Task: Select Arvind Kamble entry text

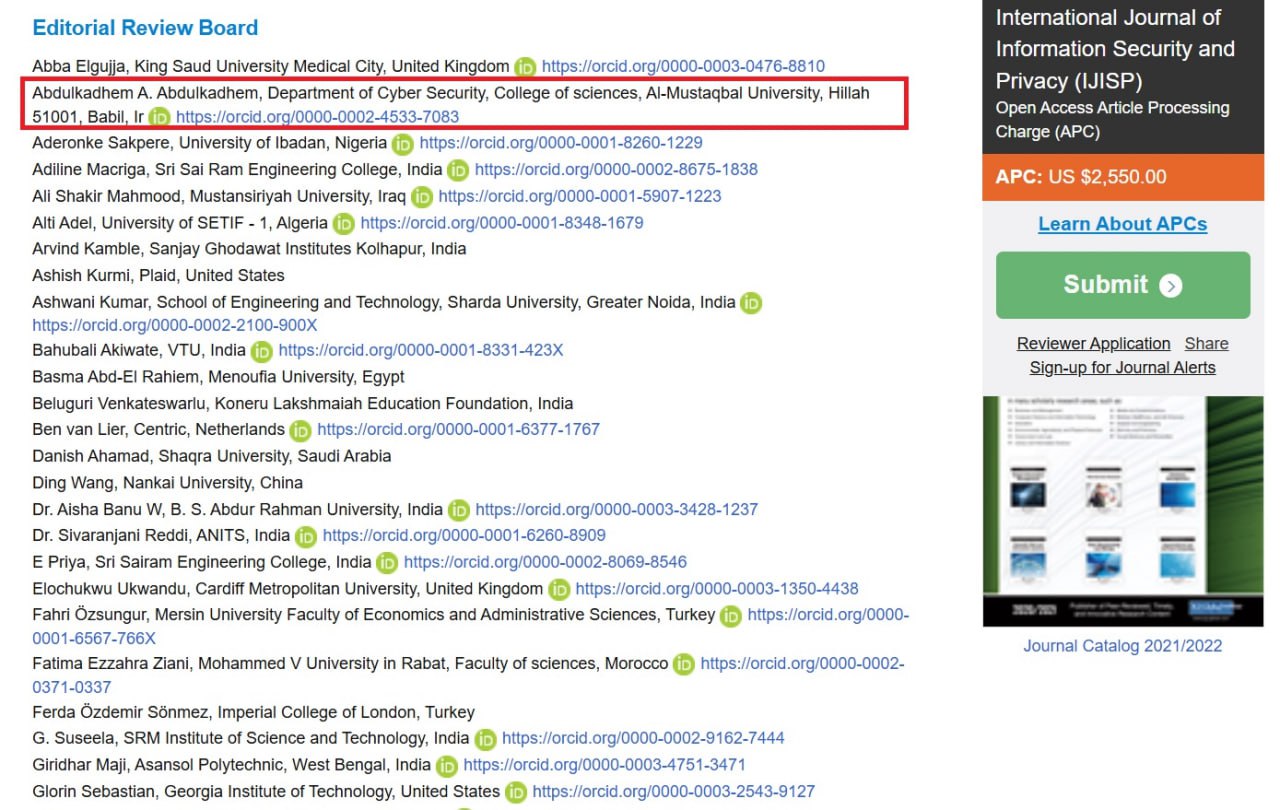Action: point(249,249)
